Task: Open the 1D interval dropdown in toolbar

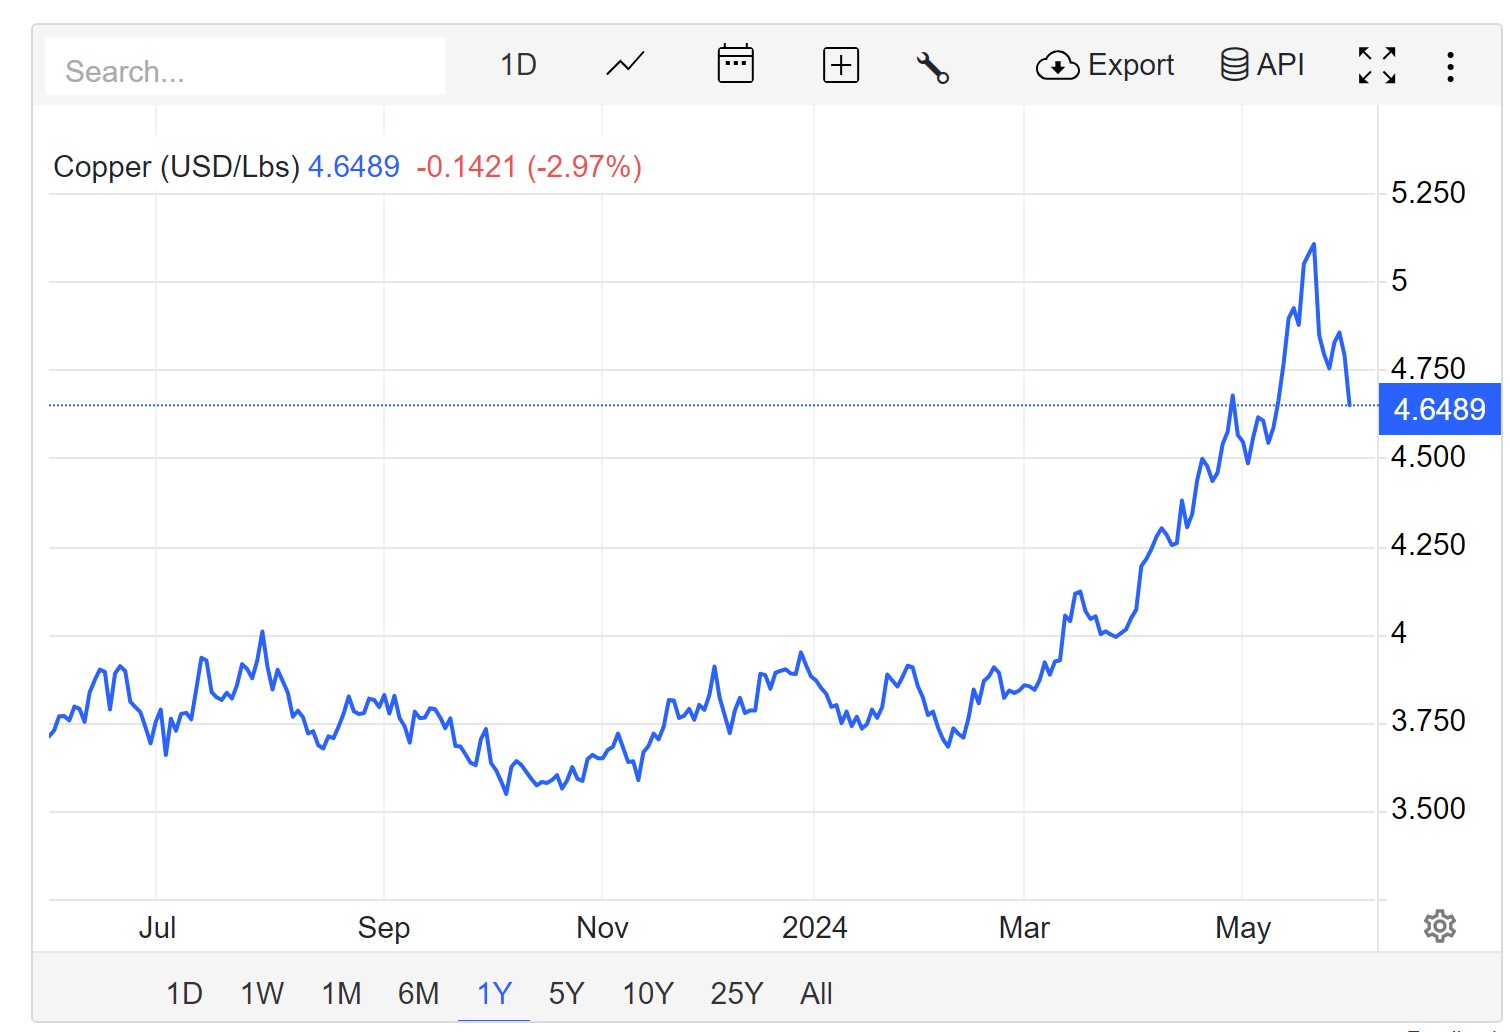Action: [x=518, y=65]
